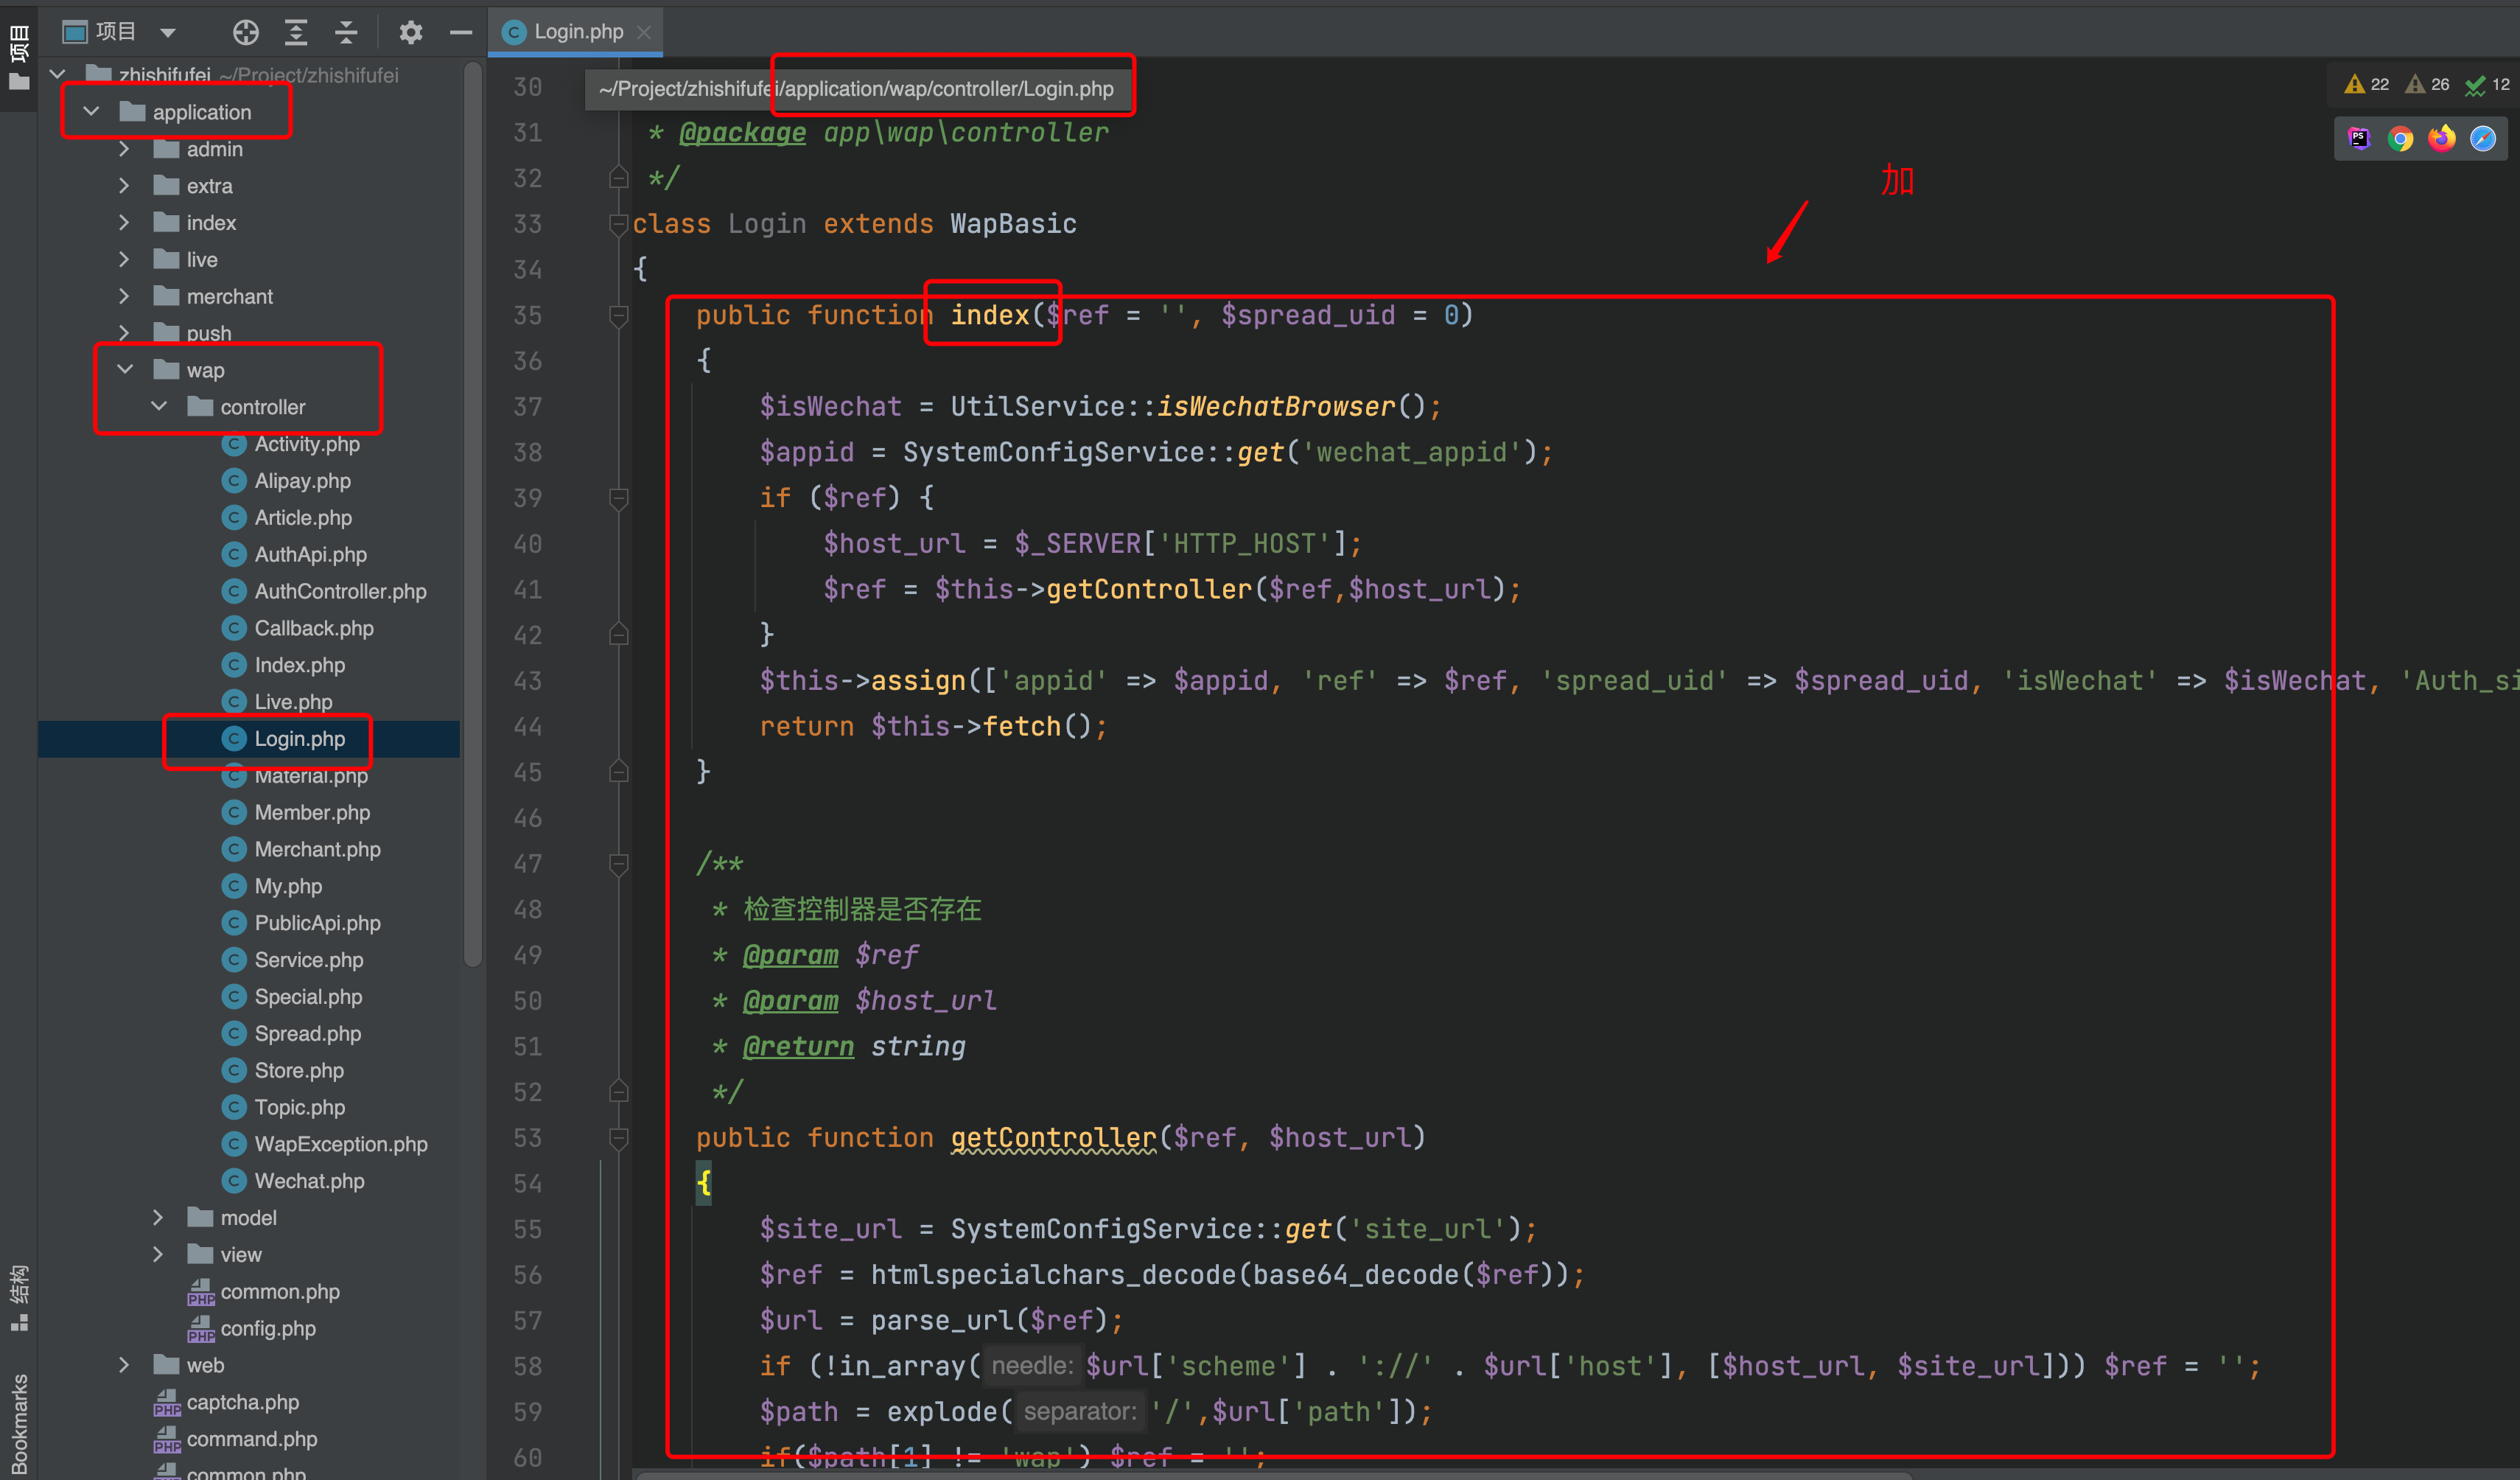Collapse the zhishifufei project root
This screenshot has width=2520, height=1480.
click(x=58, y=74)
